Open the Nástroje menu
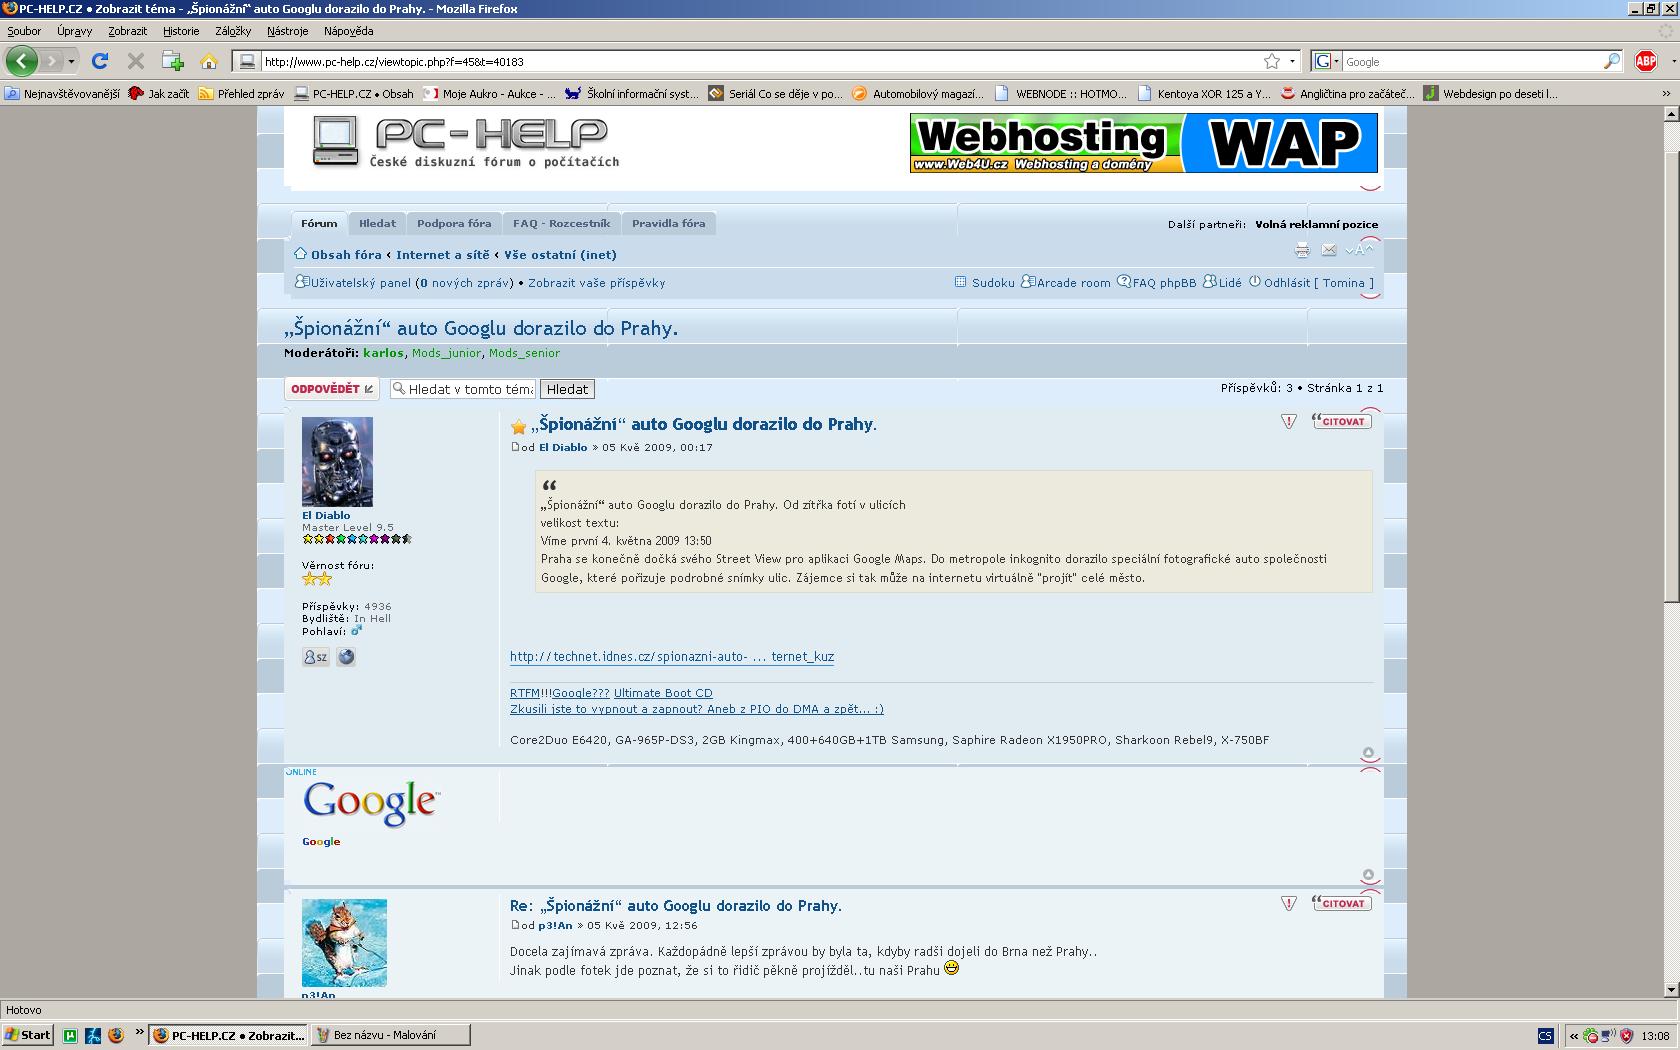 point(287,31)
